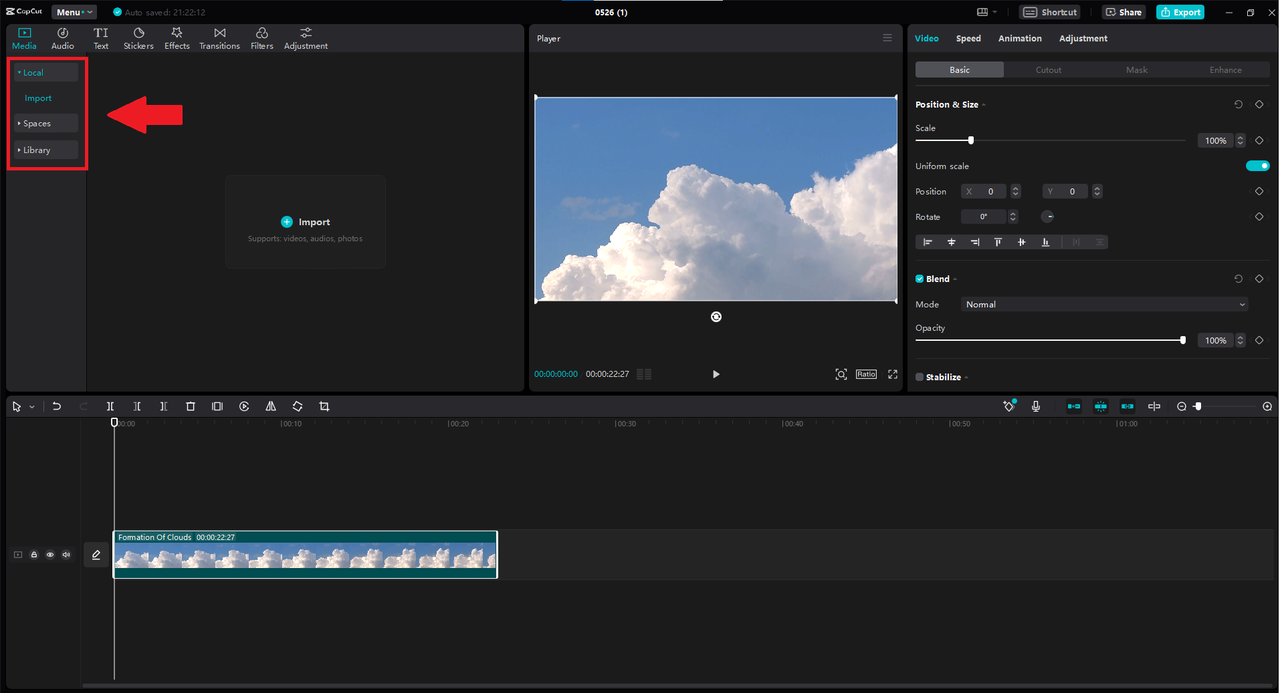This screenshot has height=693, width=1280.
Task: Expand the Library section in sidebar
Action: tap(37, 150)
